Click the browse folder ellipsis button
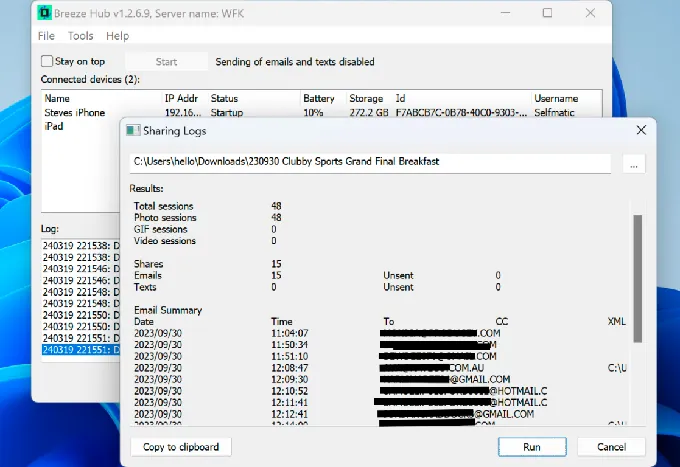Screen dimensions: 680x467 634,164
